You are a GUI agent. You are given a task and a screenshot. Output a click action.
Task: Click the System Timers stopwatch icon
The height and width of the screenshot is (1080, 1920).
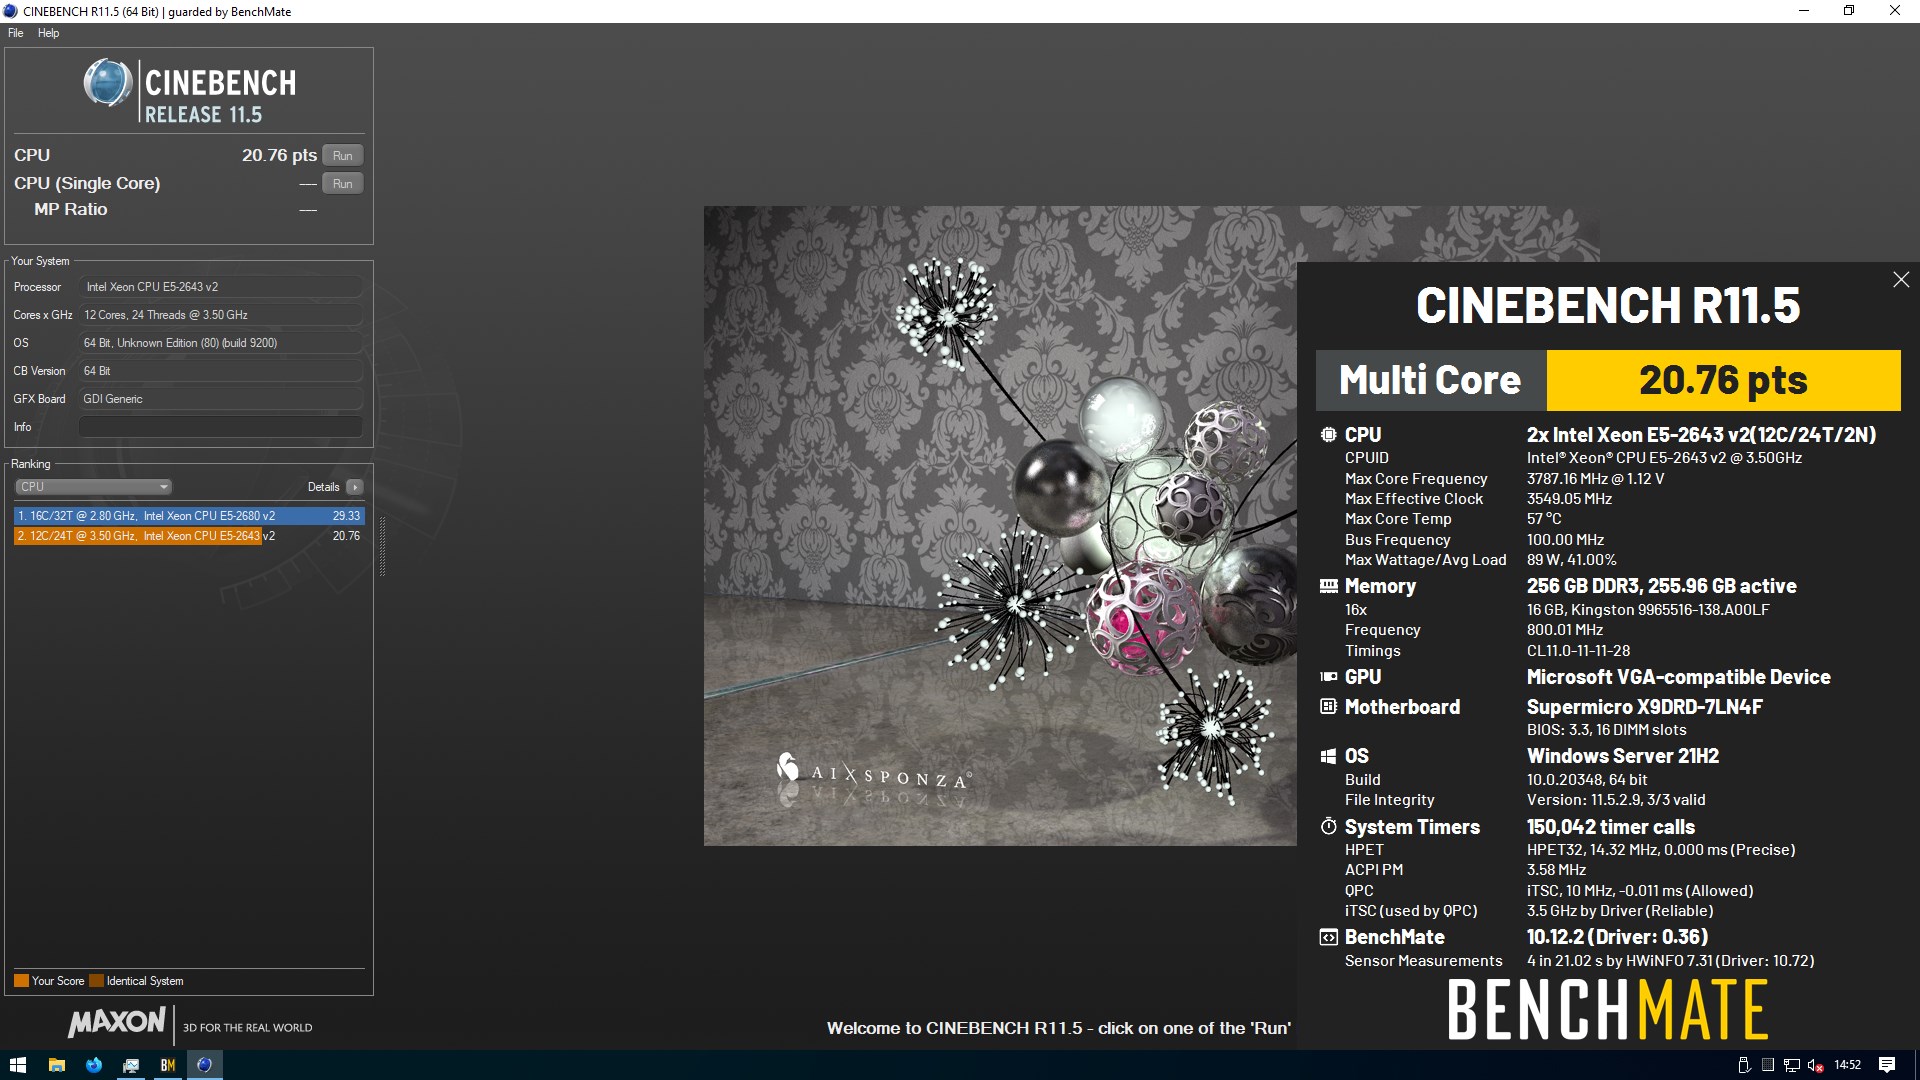click(1328, 827)
